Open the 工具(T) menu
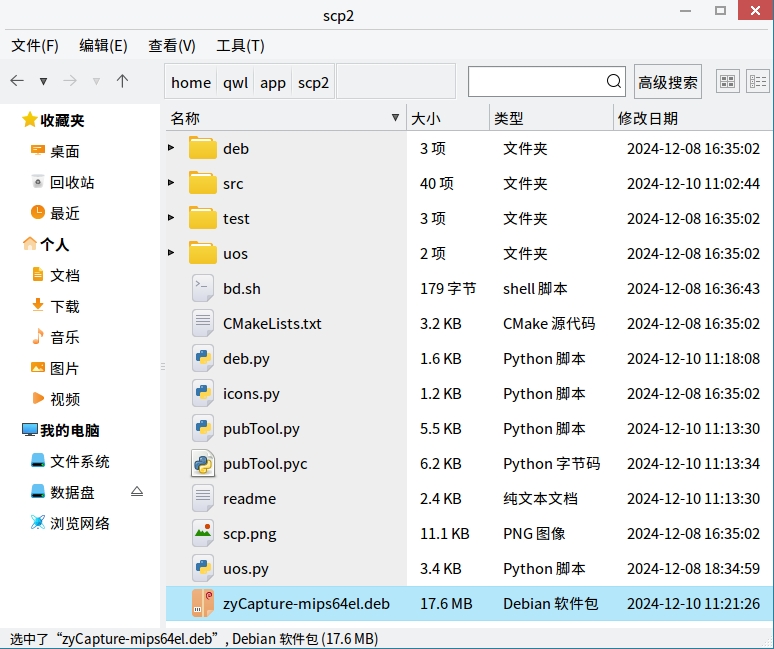Image resolution: width=774 pixels, height=649 pixels. [x=240, y=46]
